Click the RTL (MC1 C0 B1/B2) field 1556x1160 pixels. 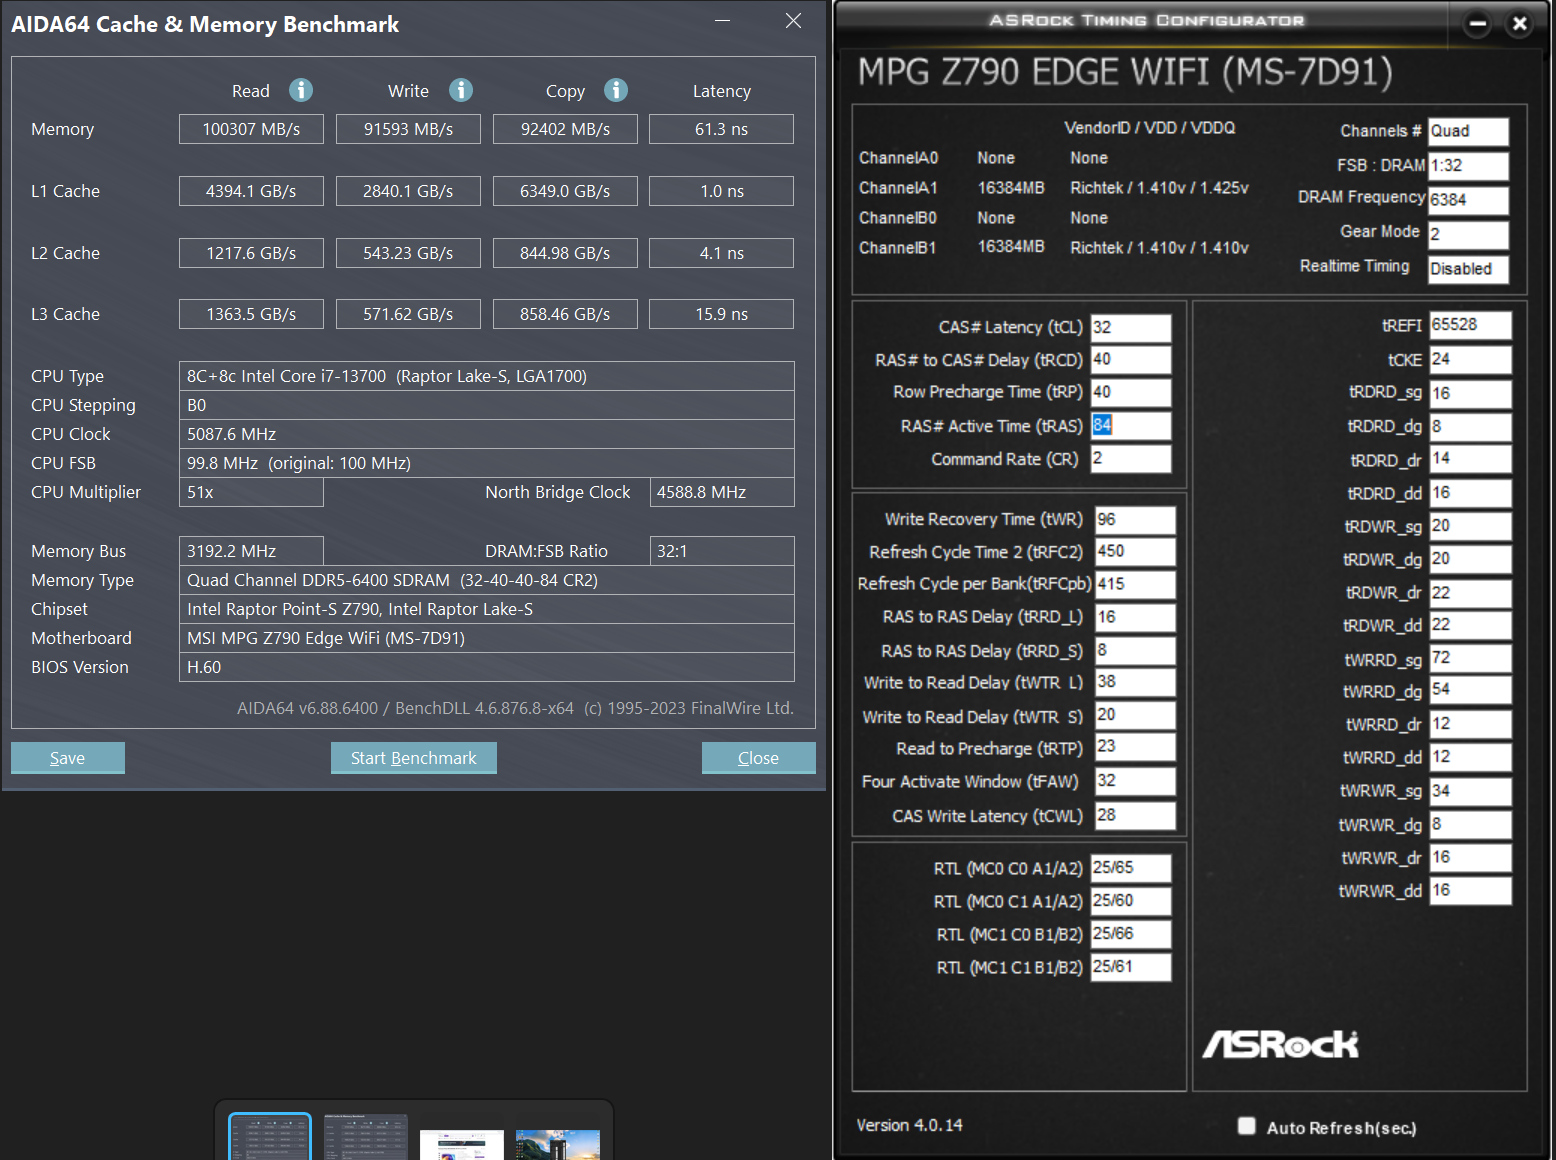(x=1130, y=934)
